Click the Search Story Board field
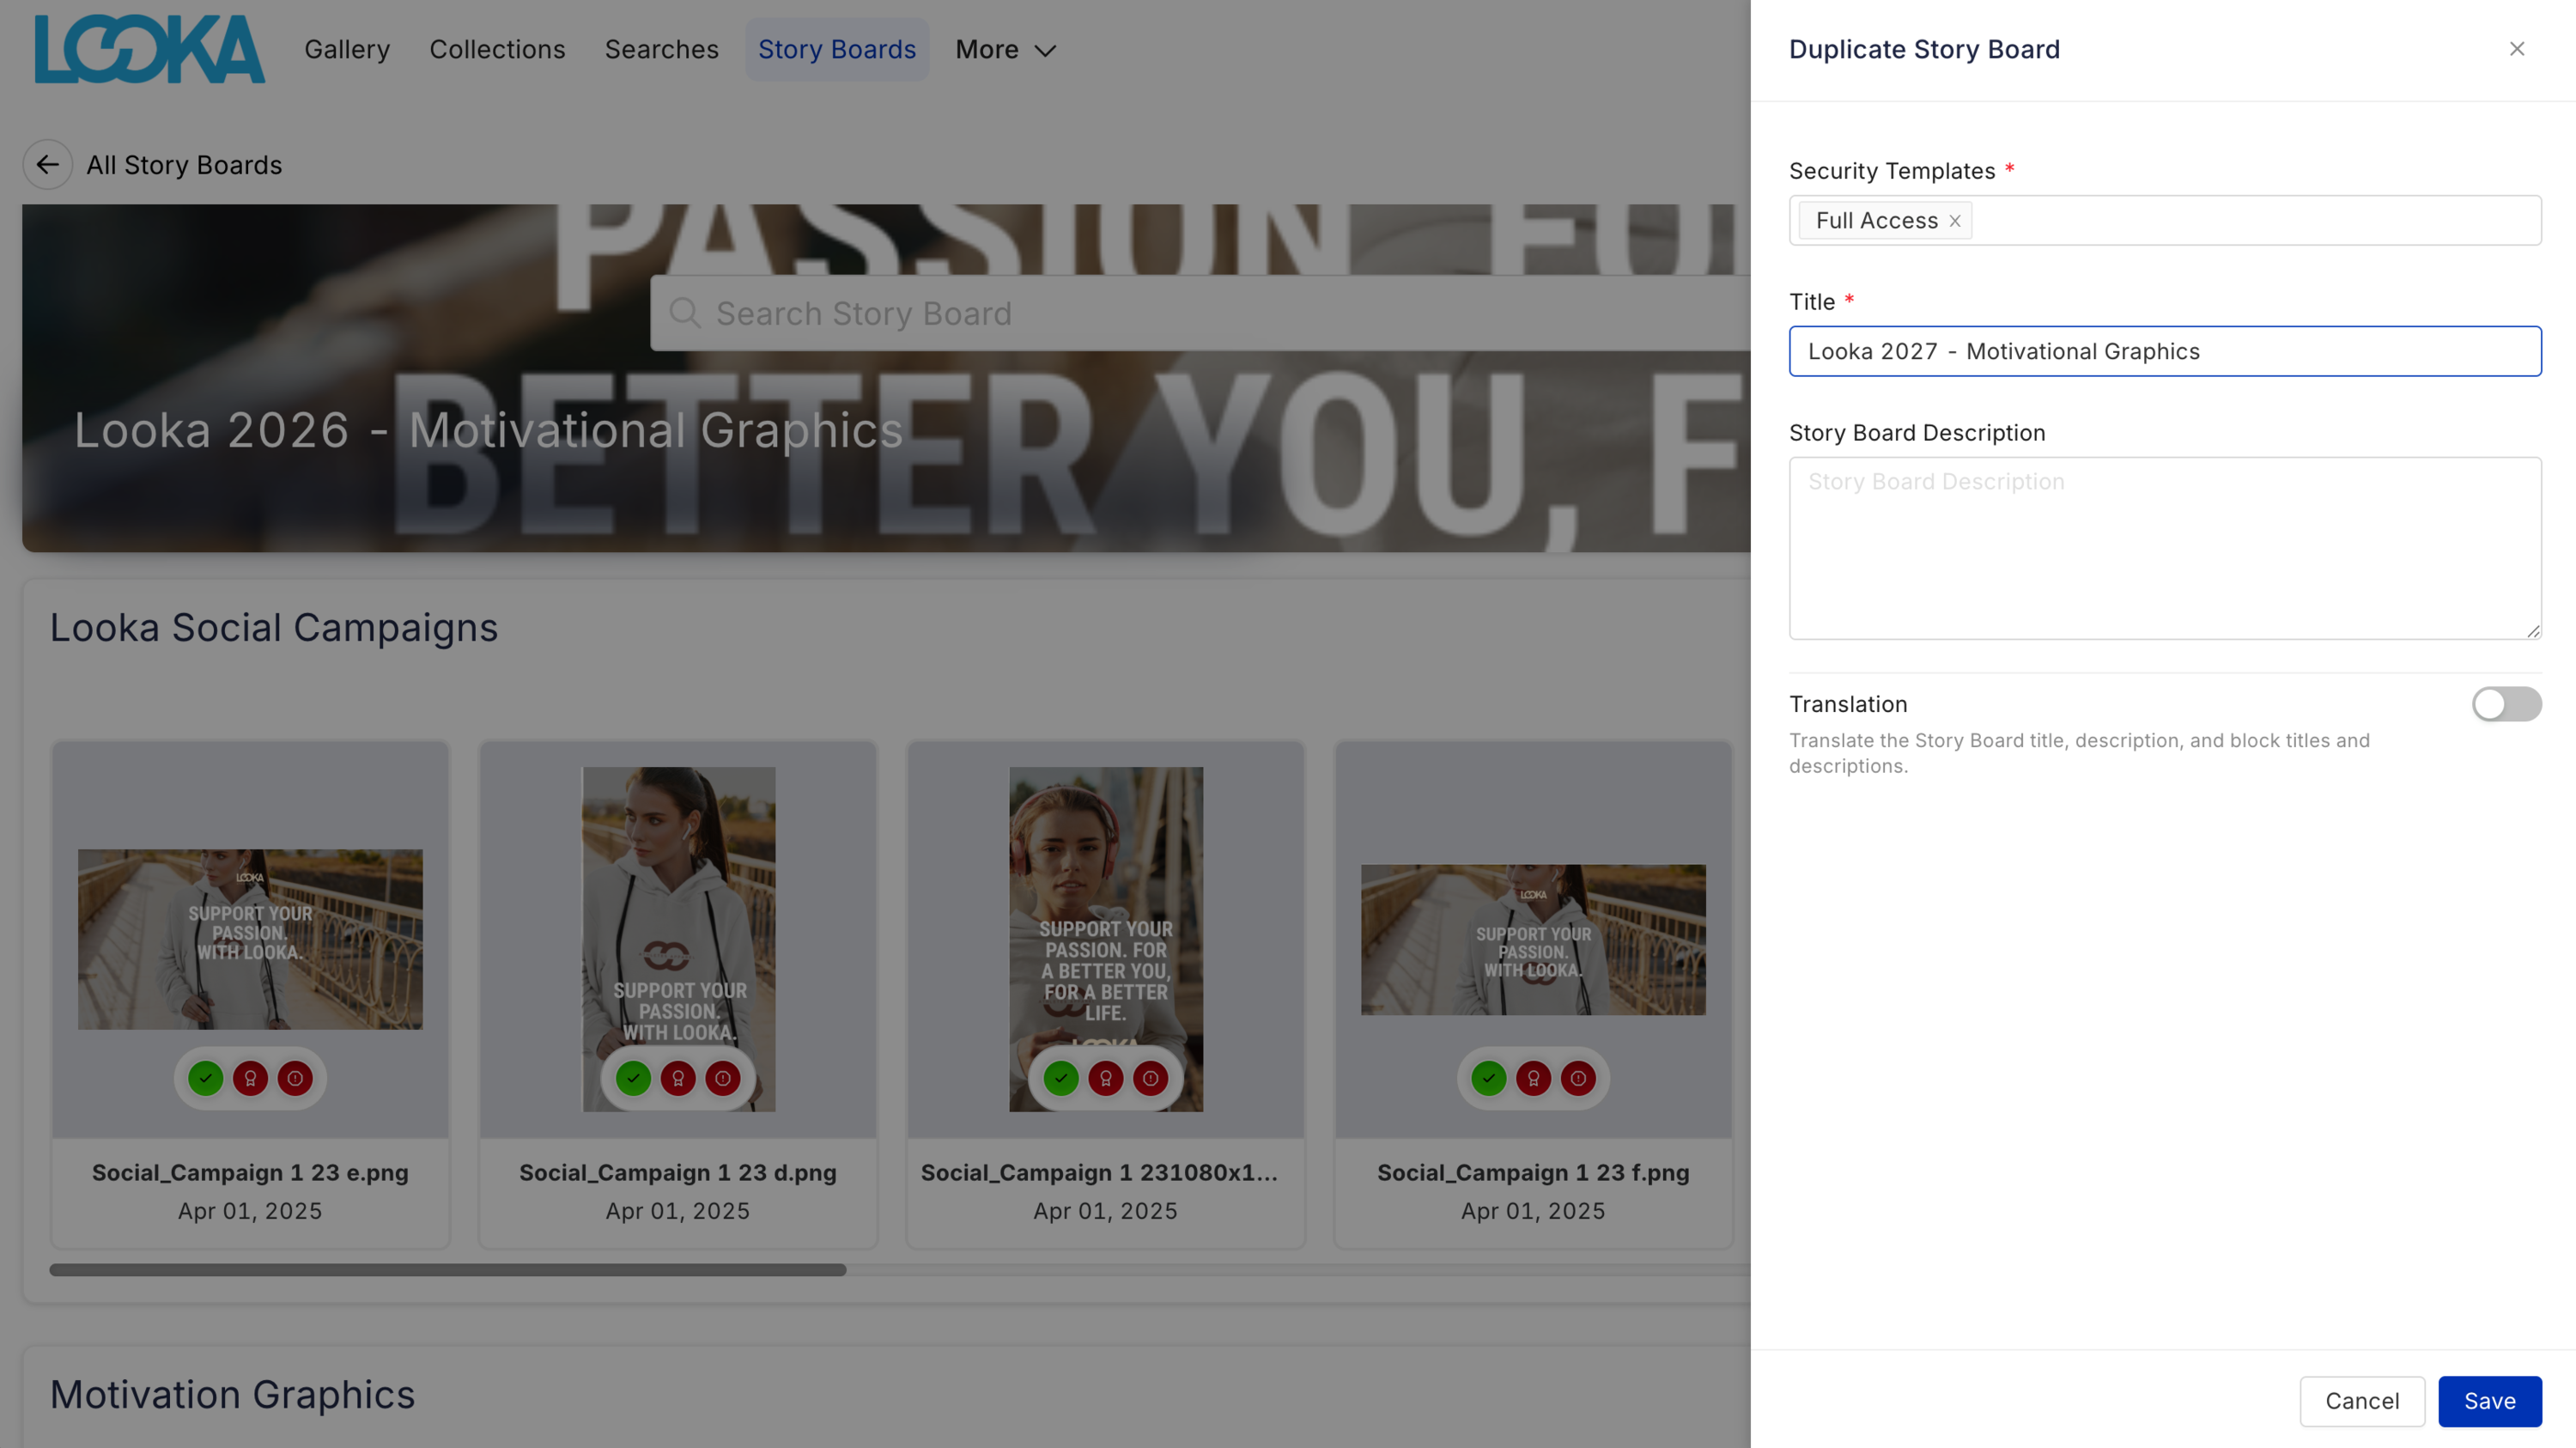Viewport: 2576px width, 1448px height. tap(1200, 313)
